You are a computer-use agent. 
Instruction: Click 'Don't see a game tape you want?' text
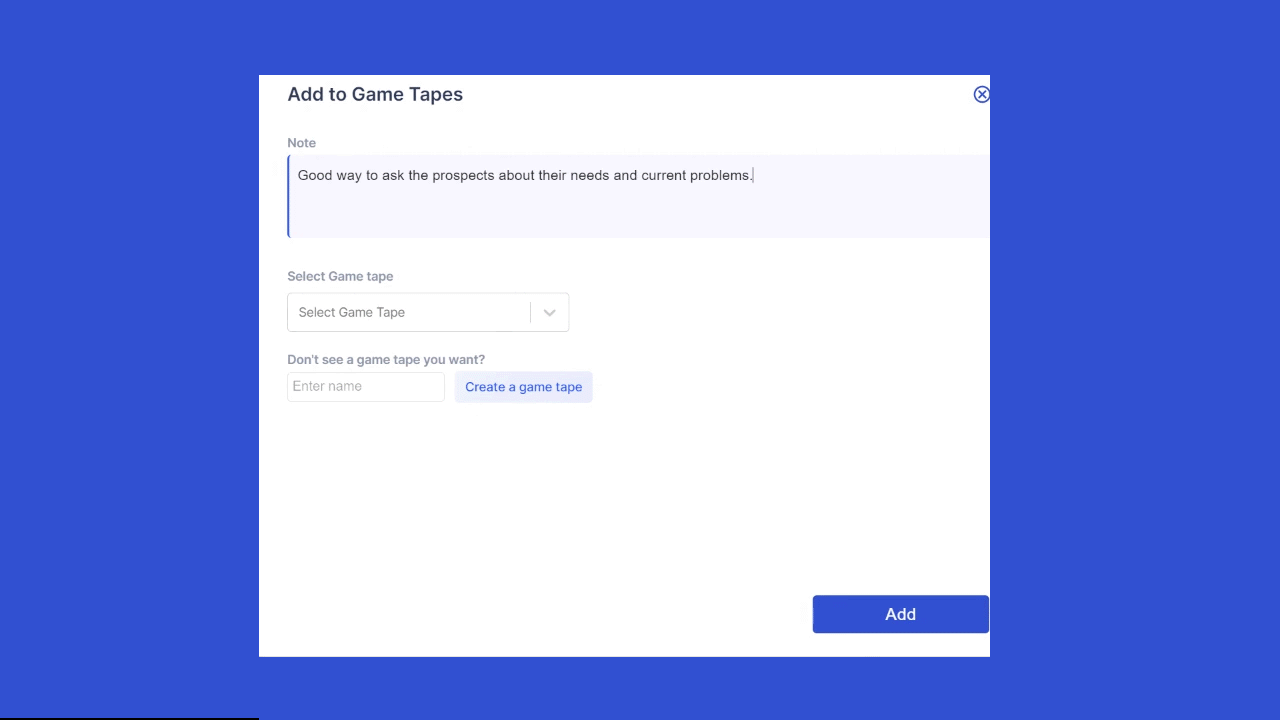pos(386,359)
